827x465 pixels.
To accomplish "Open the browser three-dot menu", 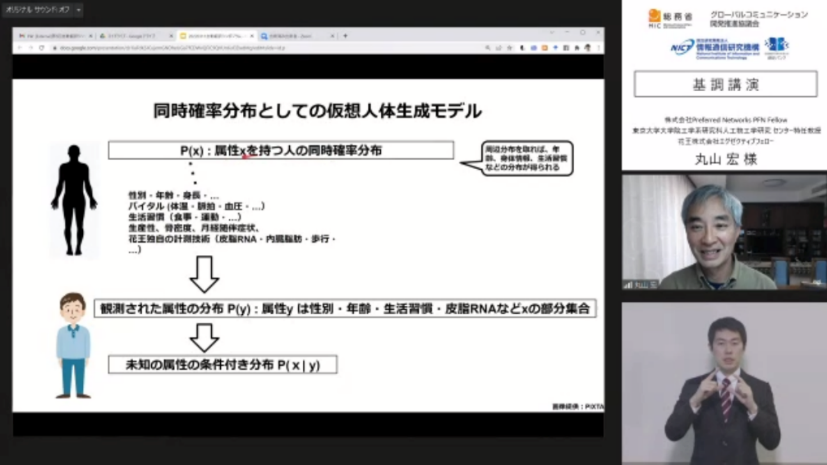I will [x=599, y=47].
